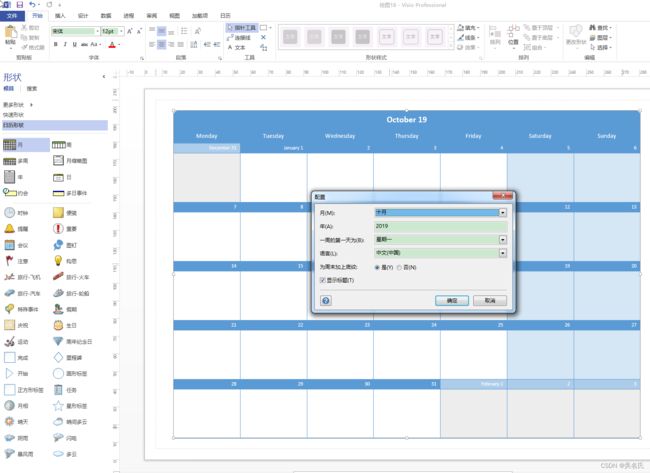This screenshot has height=473, width=650.
Task: Switch to the Data (数据) tab
Action: [x=106, y=16]
